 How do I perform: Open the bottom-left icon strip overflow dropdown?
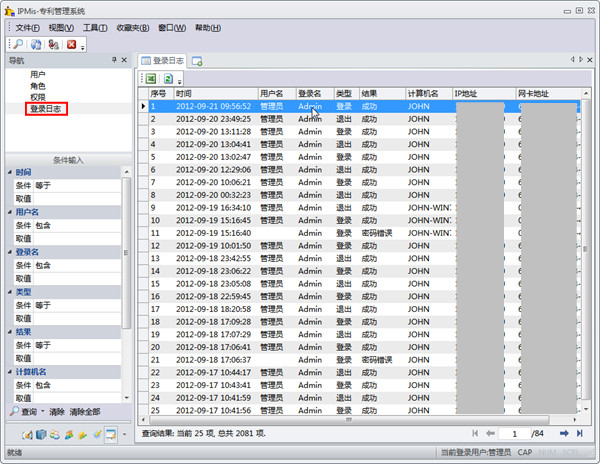point(124,435)
